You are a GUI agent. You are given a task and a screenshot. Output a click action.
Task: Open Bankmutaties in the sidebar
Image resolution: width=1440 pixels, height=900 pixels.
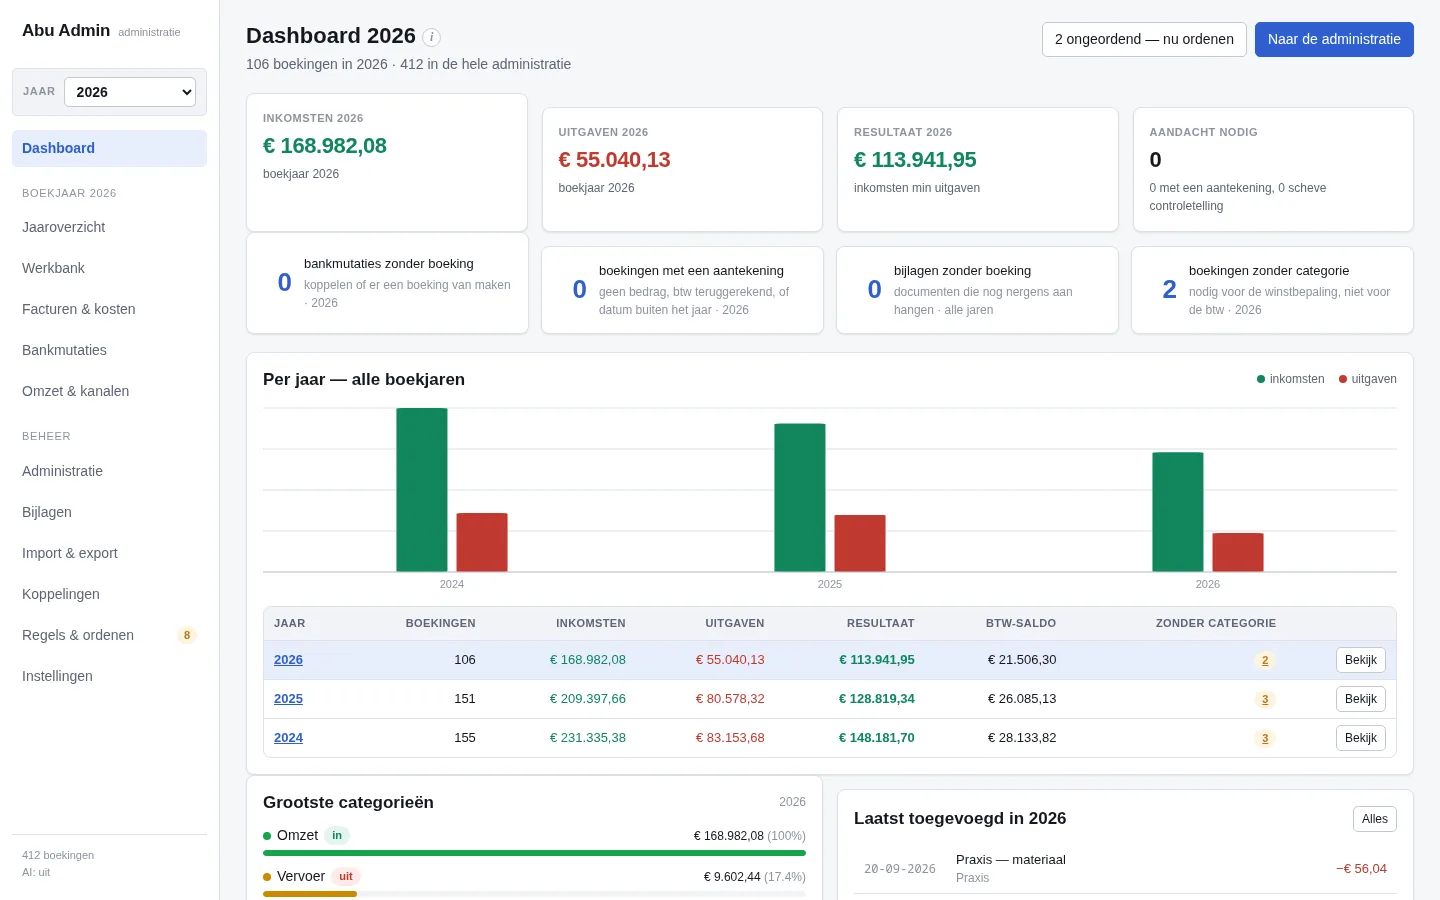tap(109, 350)
